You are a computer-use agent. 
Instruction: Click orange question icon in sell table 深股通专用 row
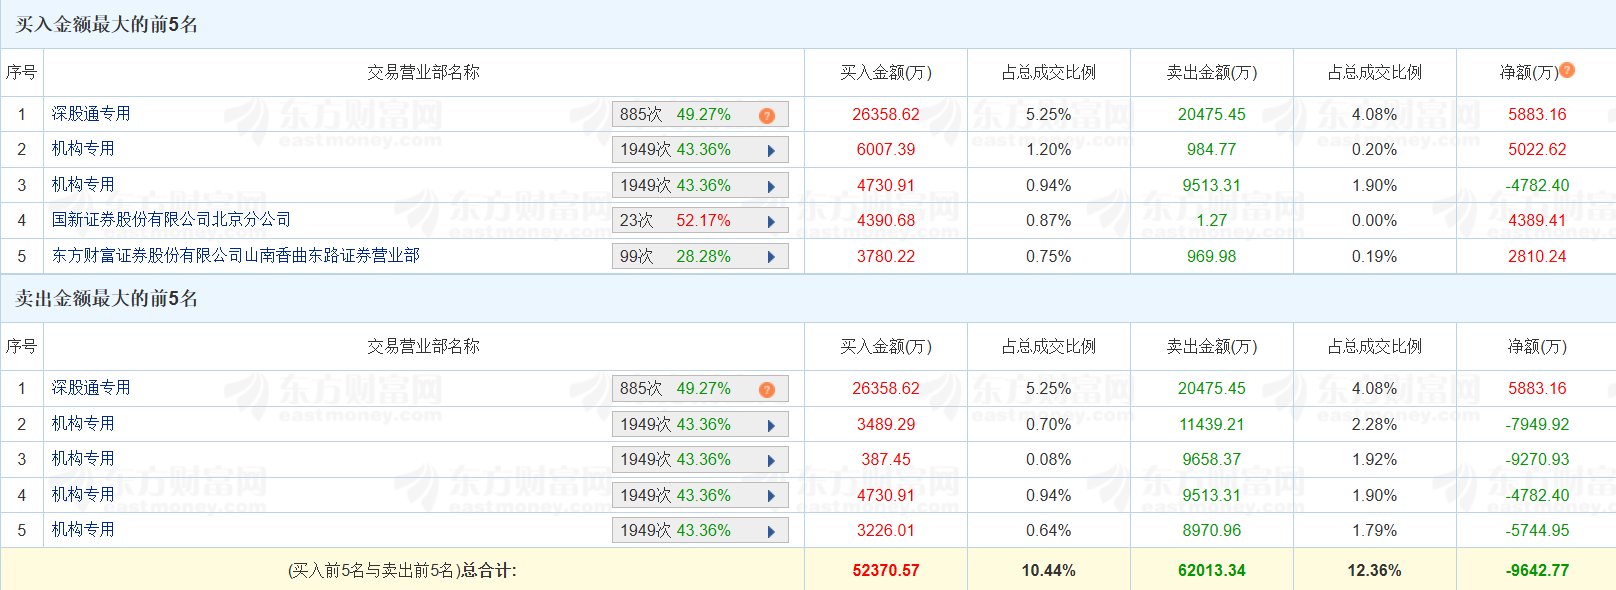click(x=767, y=390)
